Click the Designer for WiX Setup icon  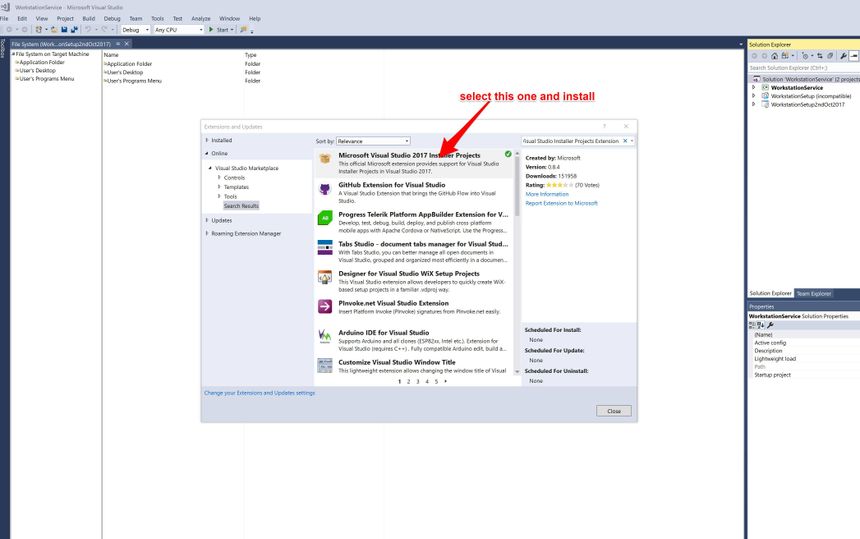tap(325, 277)
